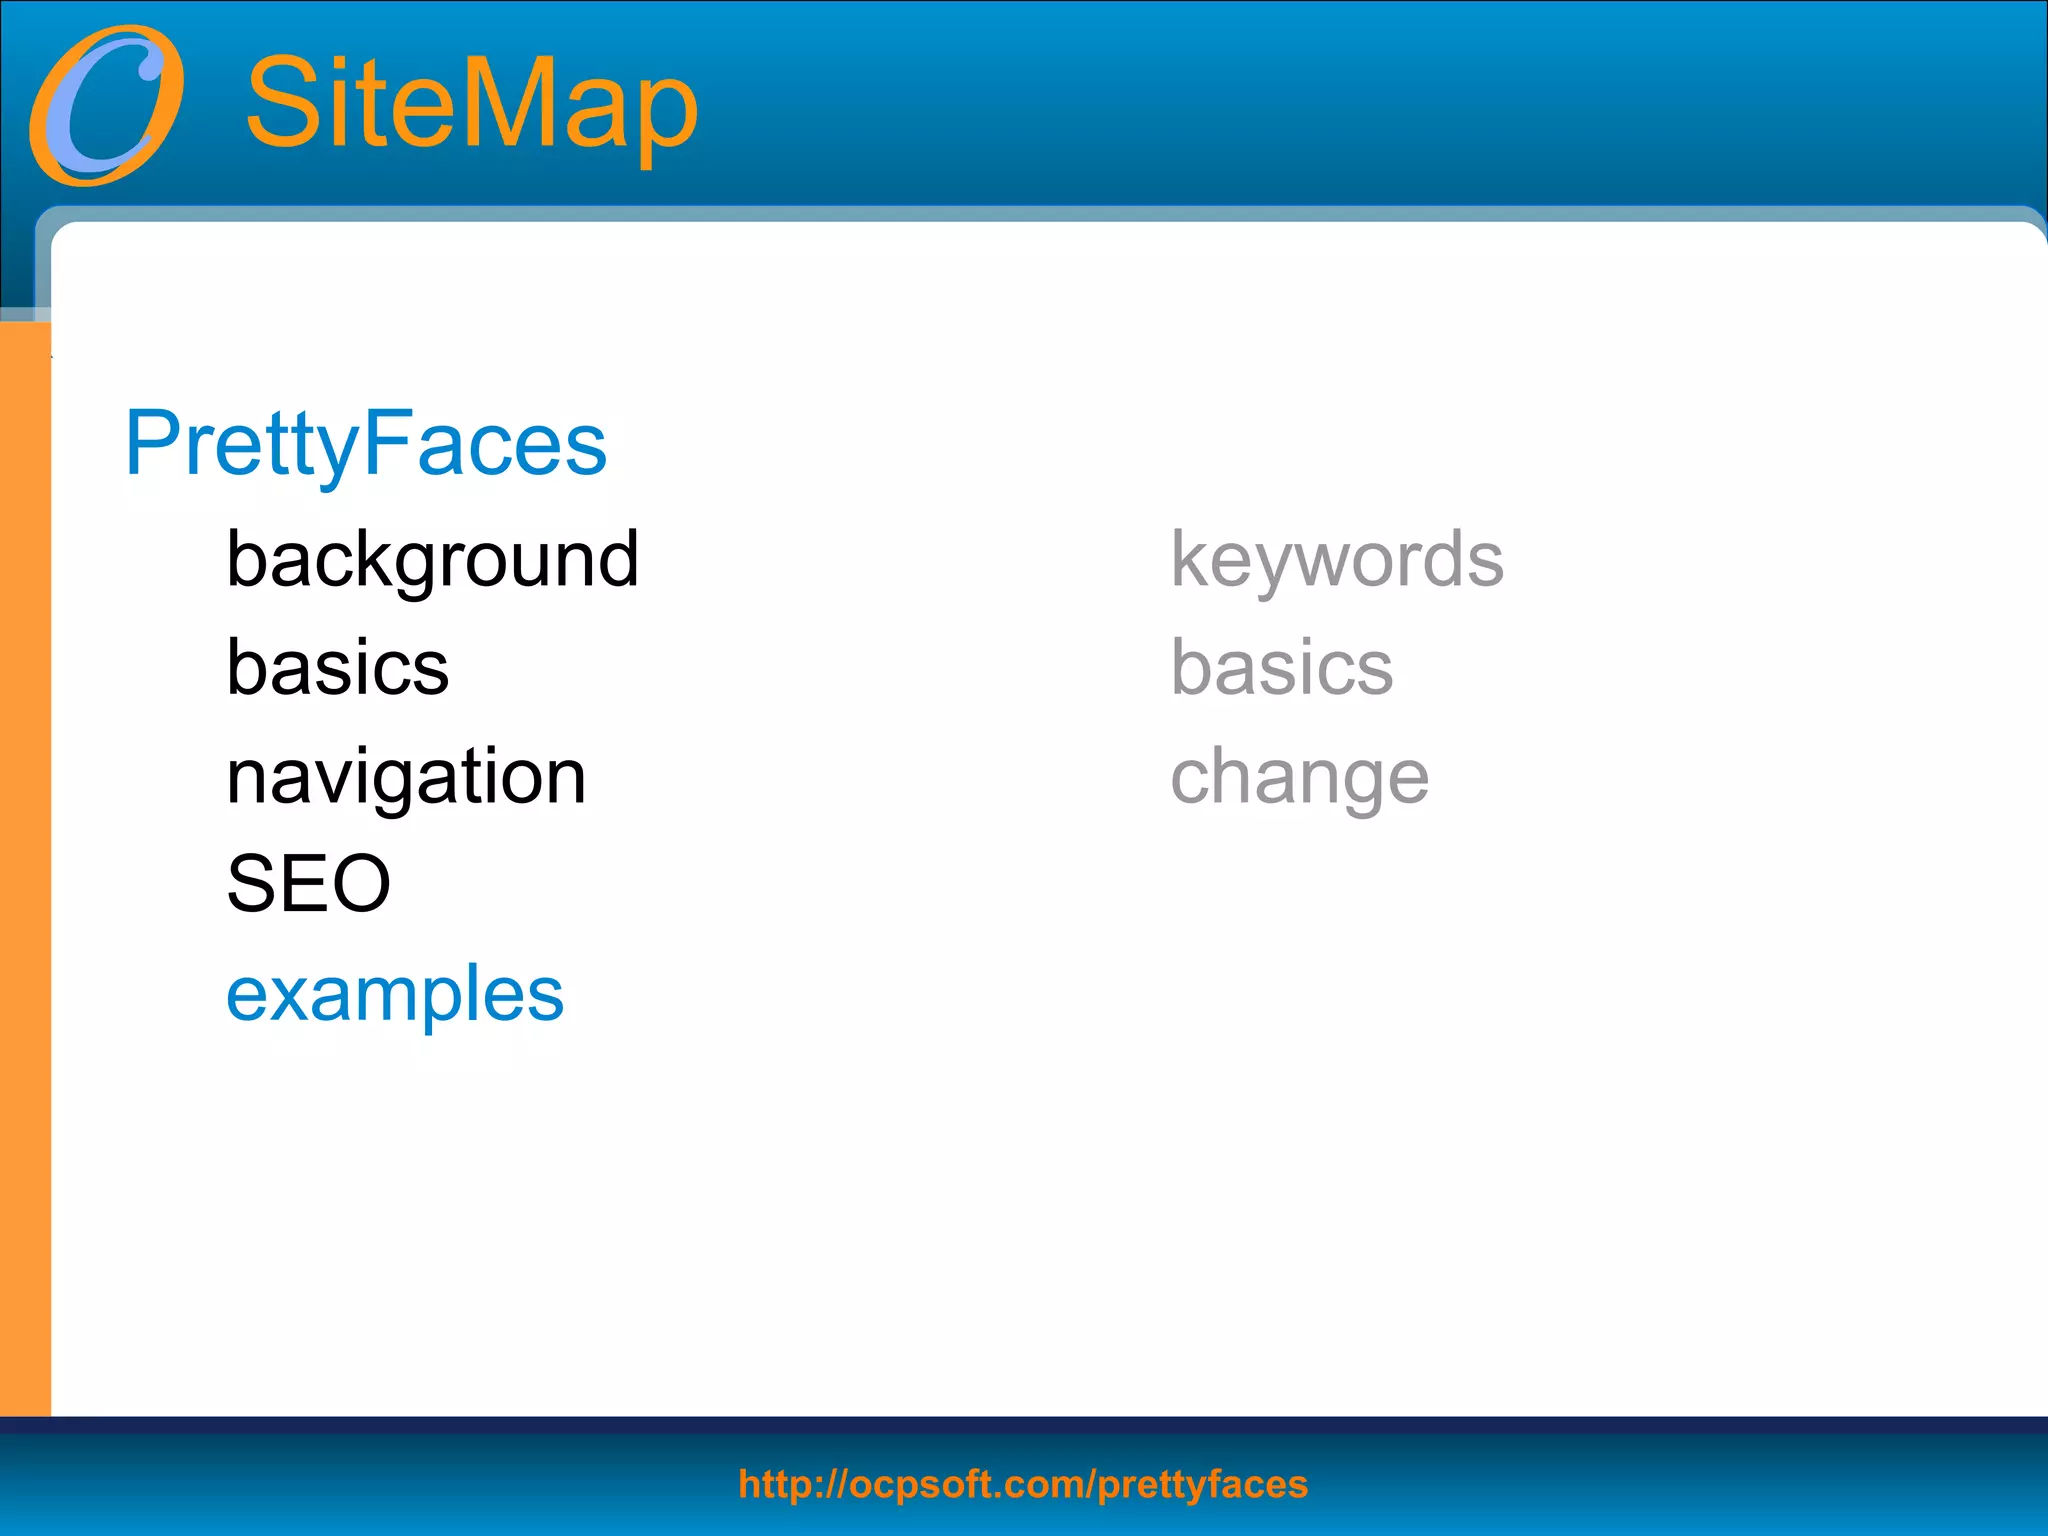Click the orange SiteMap slide title
Screen dimensions: 2048x1536
coord(471,104)
